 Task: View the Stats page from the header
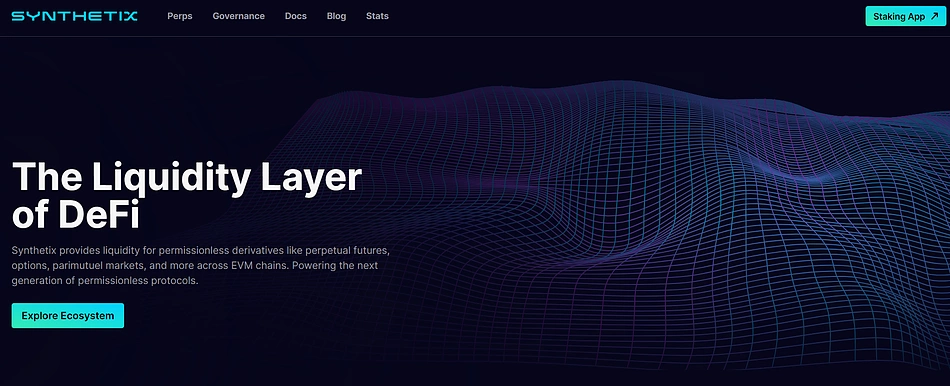[377, 16]
